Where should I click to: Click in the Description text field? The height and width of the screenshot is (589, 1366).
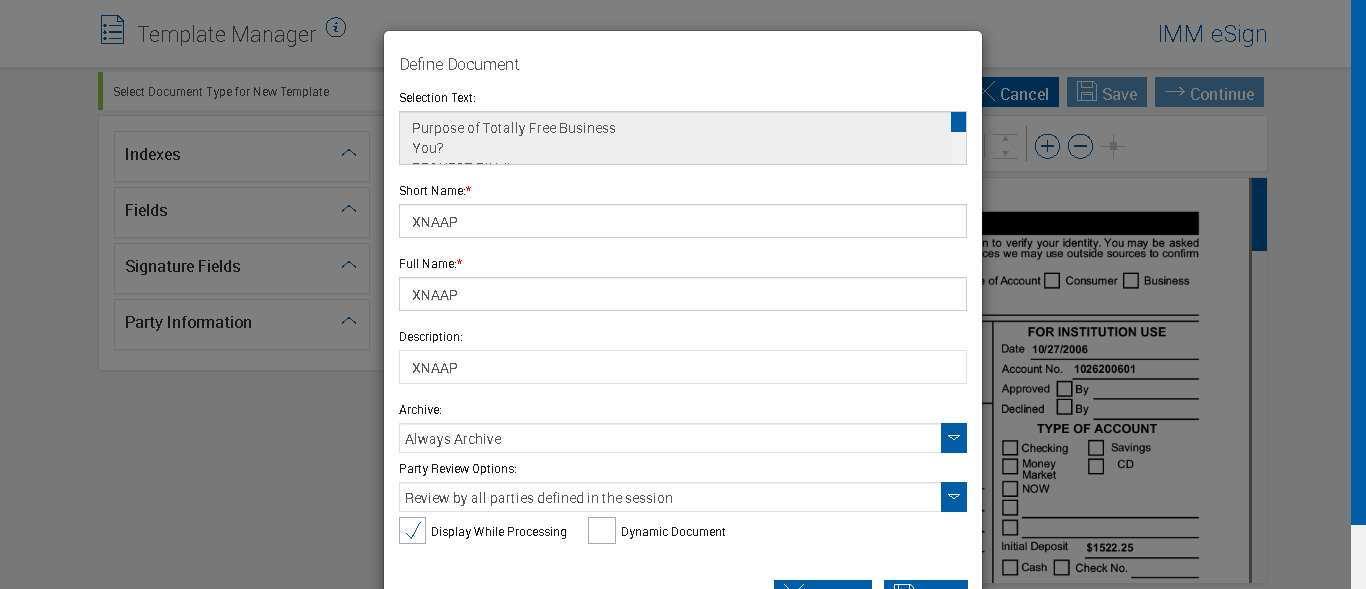coord(682,368)
